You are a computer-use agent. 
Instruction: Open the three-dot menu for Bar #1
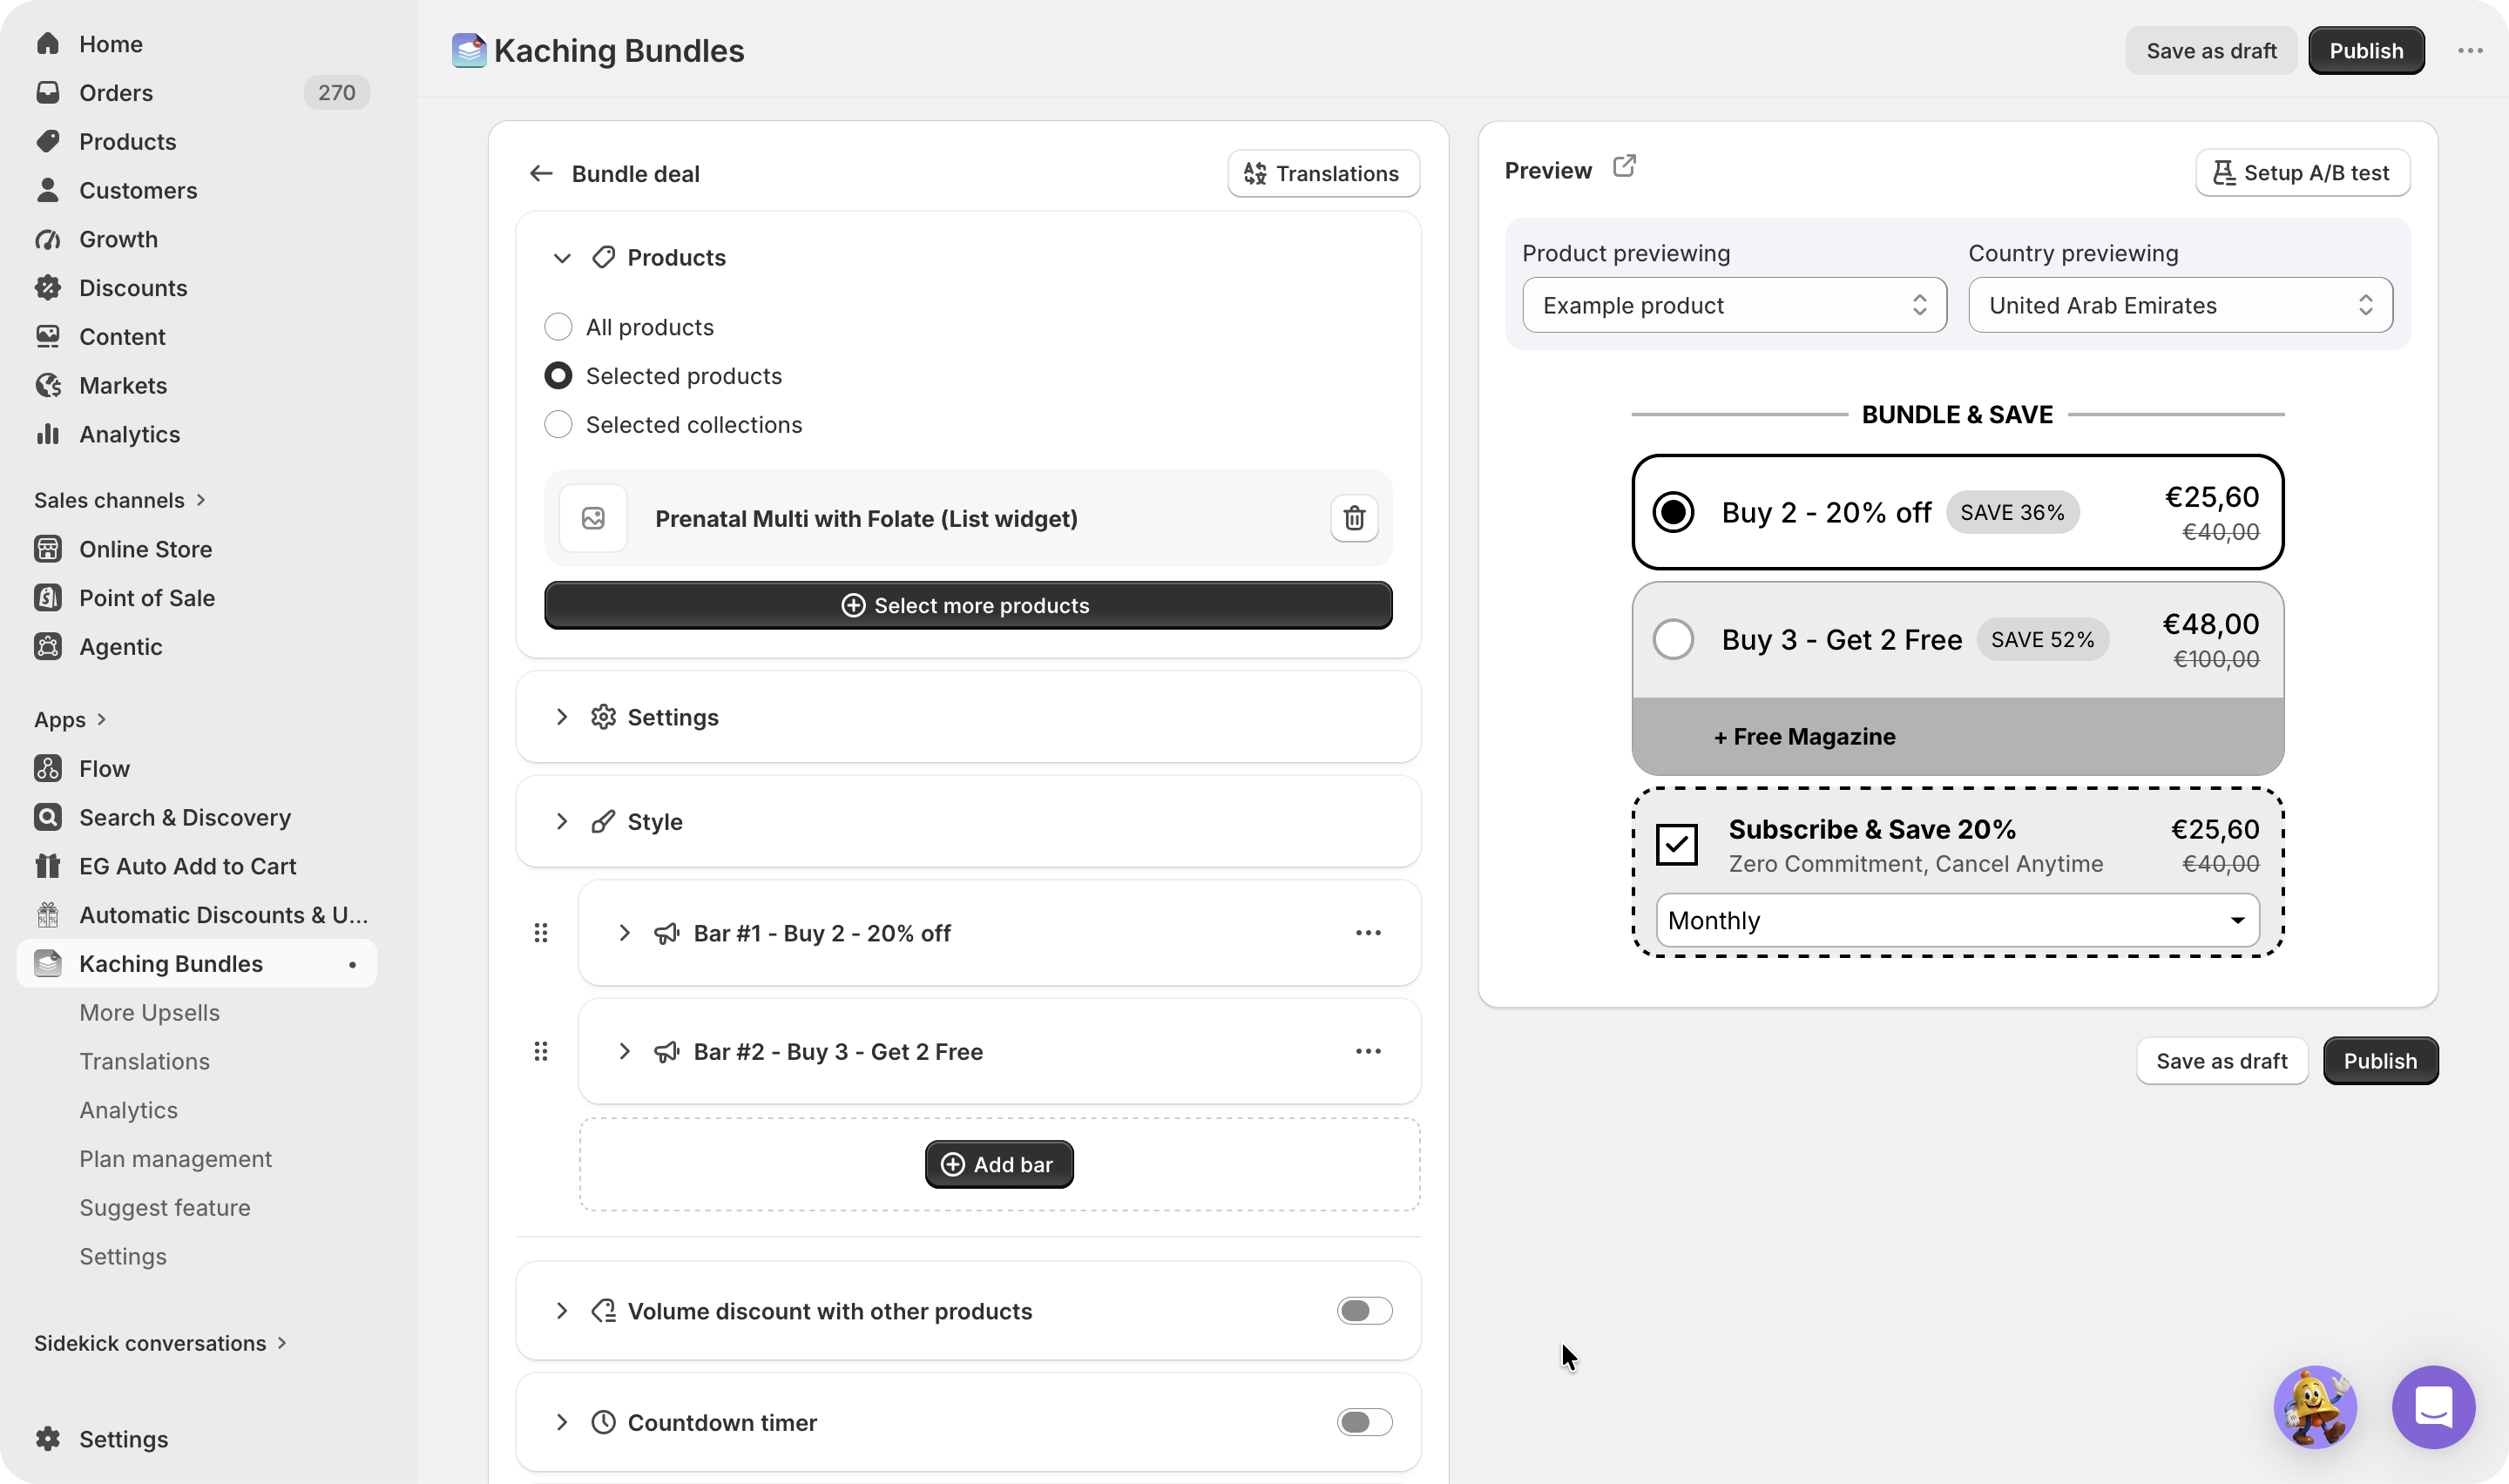tap(1368, 933)
